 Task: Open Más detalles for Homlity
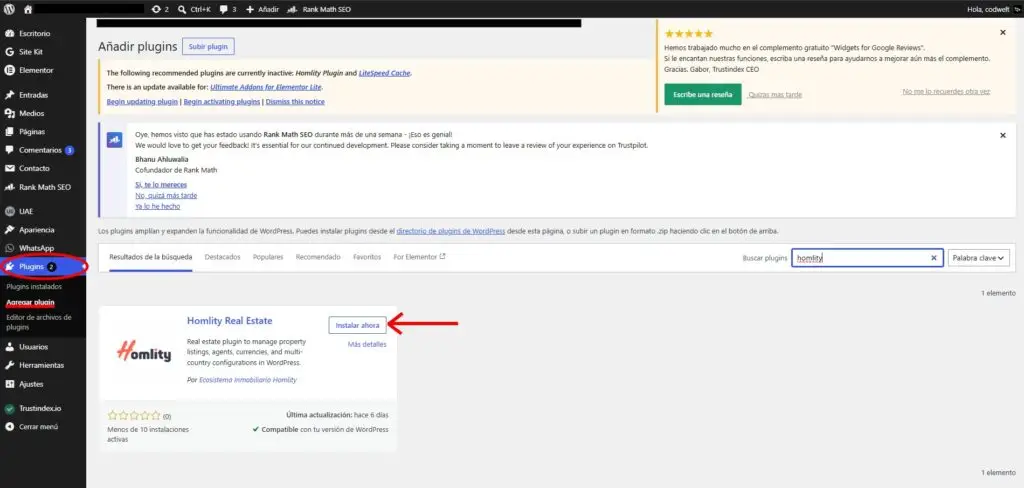click(366, 344)
